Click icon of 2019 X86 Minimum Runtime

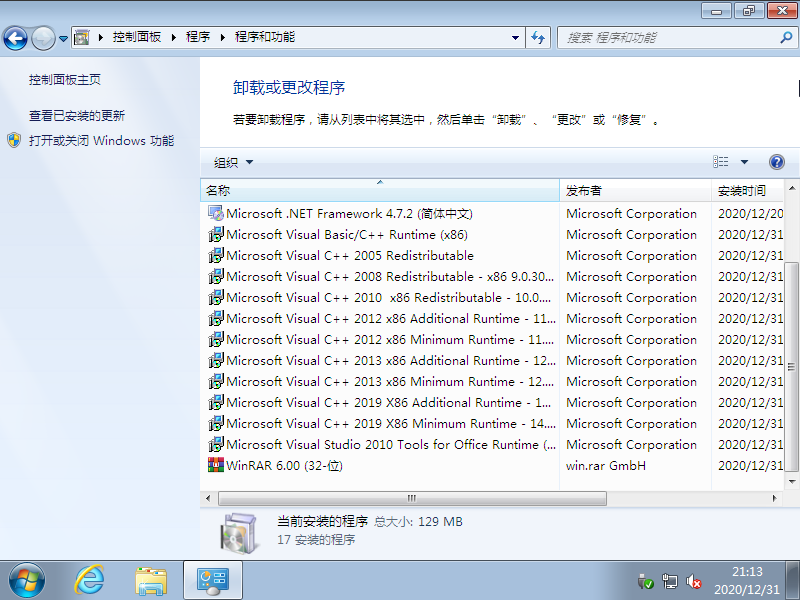pos(216,423)
